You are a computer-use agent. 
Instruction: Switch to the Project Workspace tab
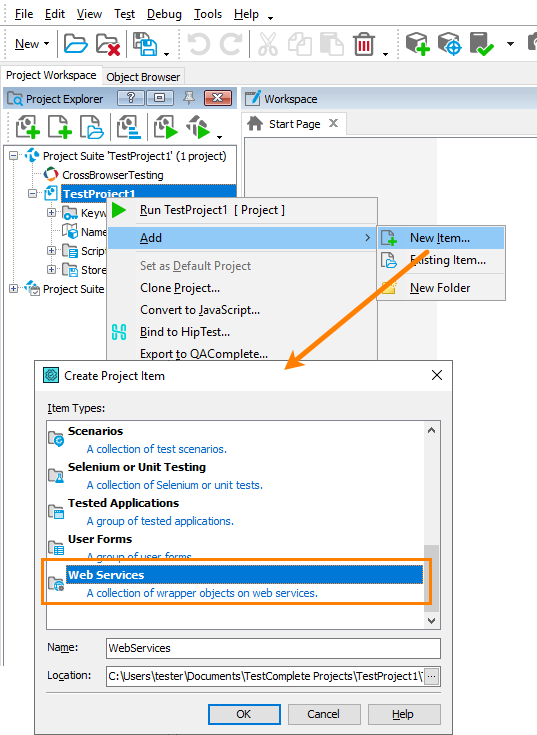pos(51,75)
